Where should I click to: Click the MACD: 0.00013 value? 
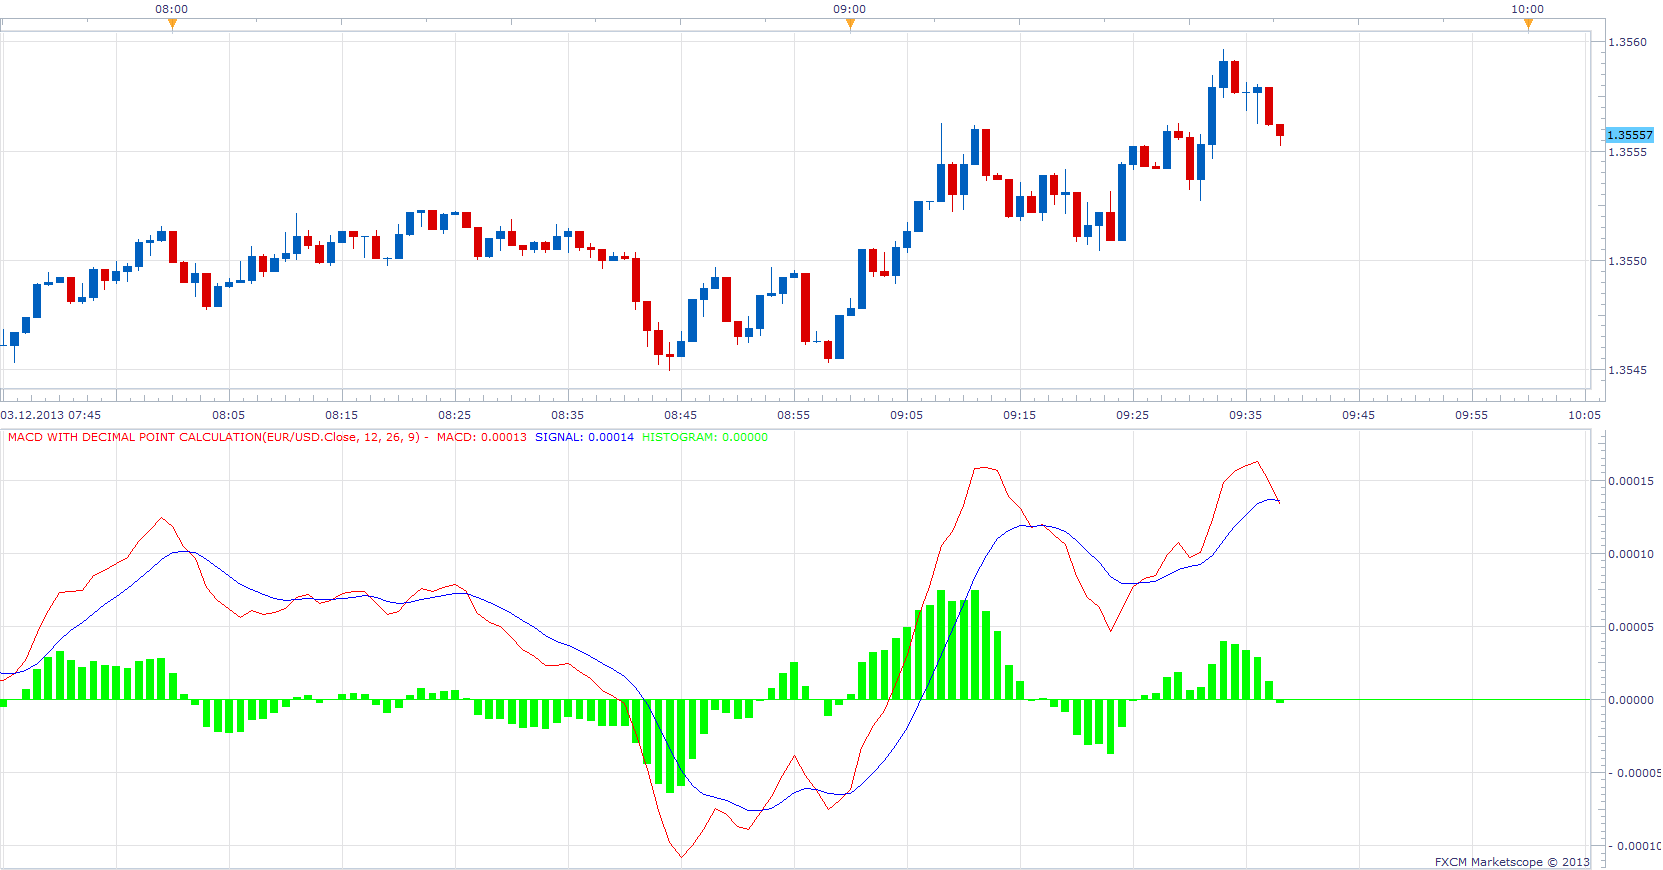click(x=481, y=437)
